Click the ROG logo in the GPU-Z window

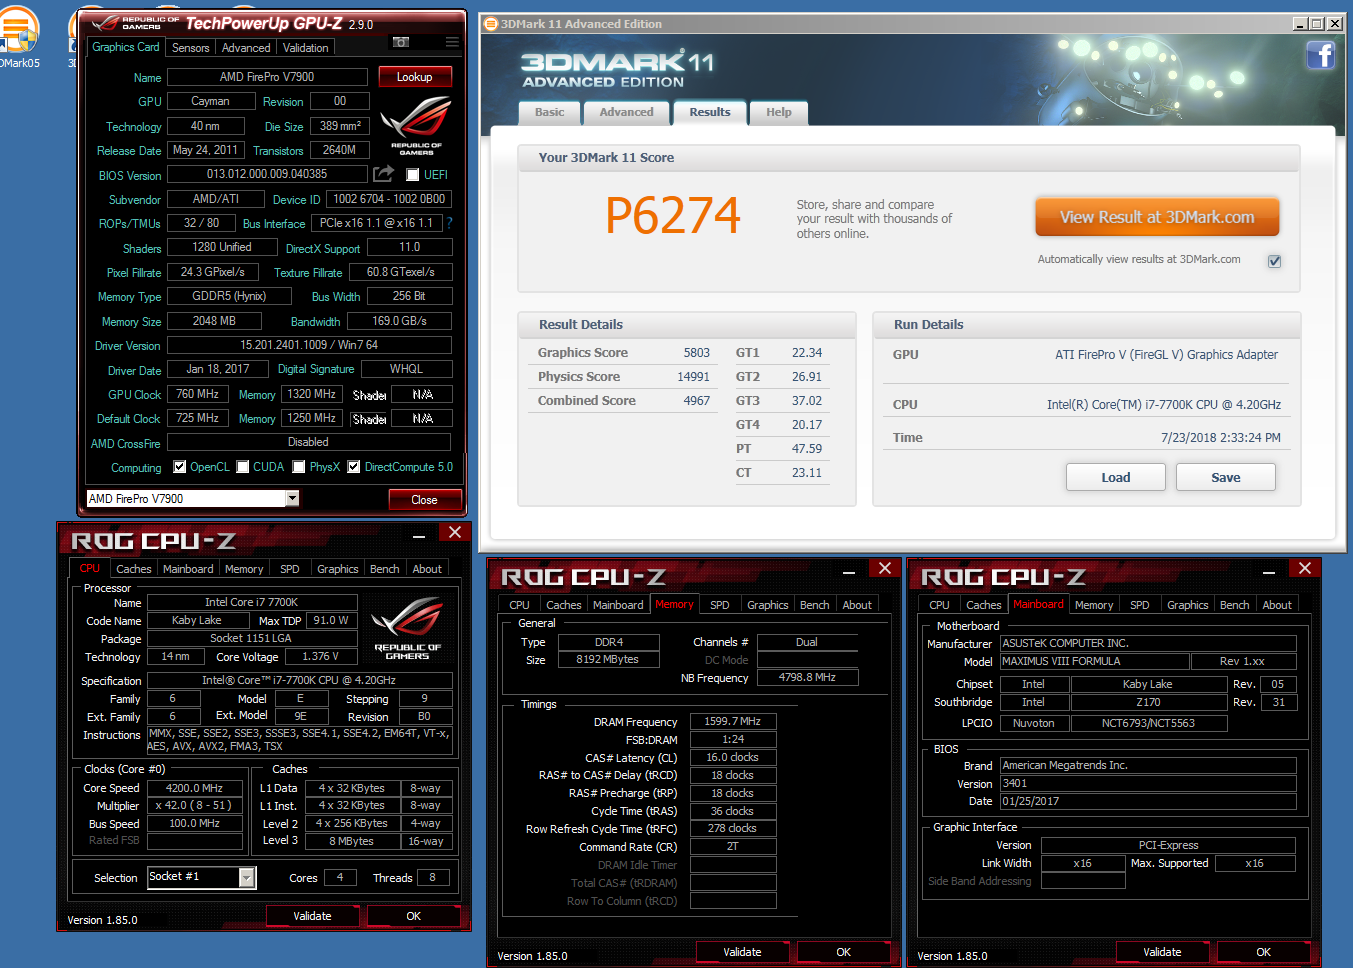(416, 126)
